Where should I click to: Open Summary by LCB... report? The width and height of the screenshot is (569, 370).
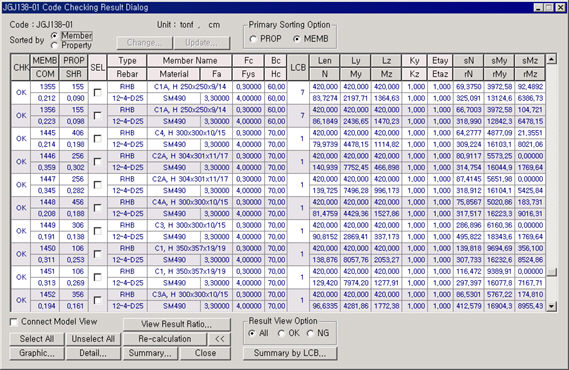[290, 353]
